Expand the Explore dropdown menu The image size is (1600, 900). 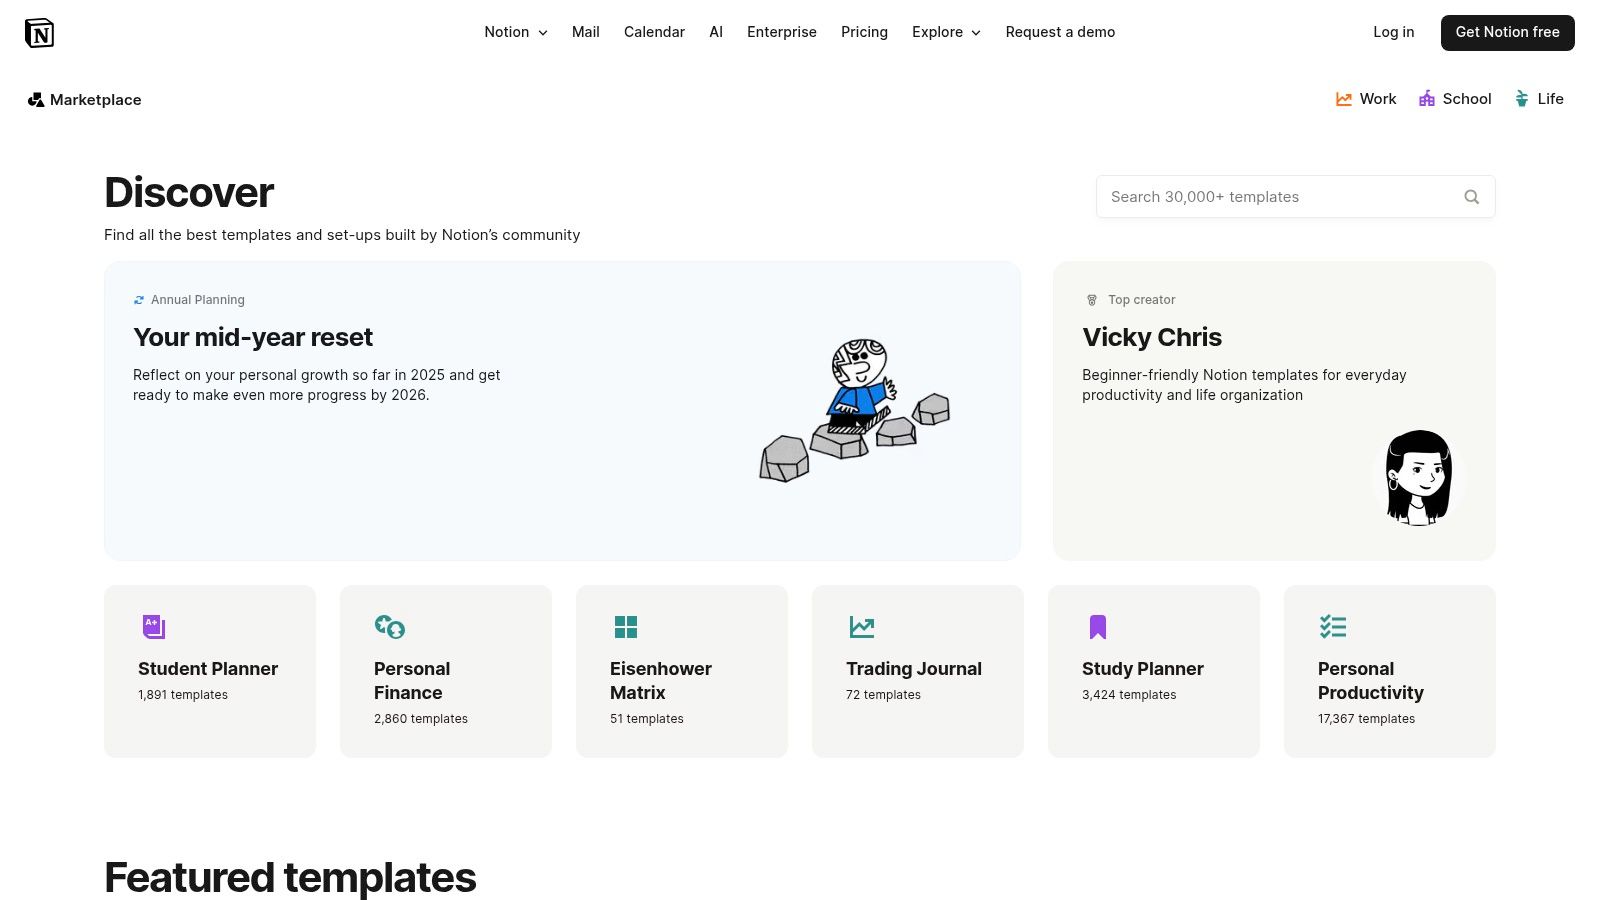pos(946,32)
